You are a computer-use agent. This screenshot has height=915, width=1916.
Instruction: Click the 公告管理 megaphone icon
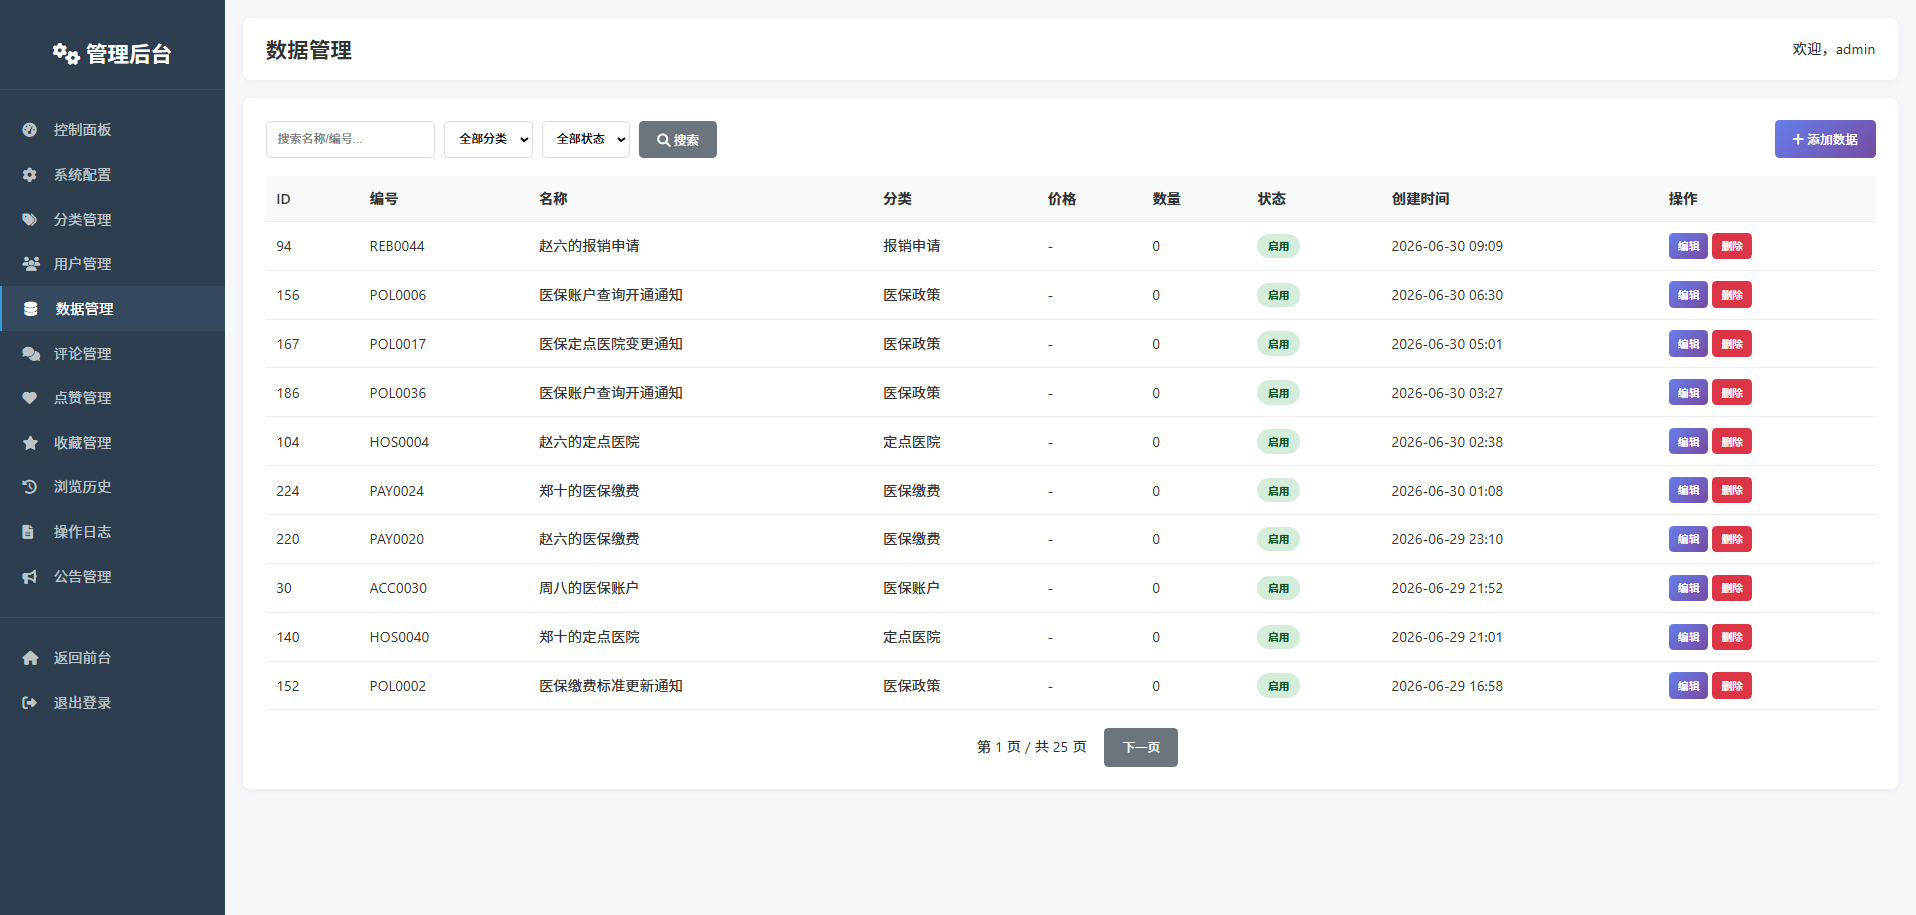pyautogui.click(x=30, y=577)
